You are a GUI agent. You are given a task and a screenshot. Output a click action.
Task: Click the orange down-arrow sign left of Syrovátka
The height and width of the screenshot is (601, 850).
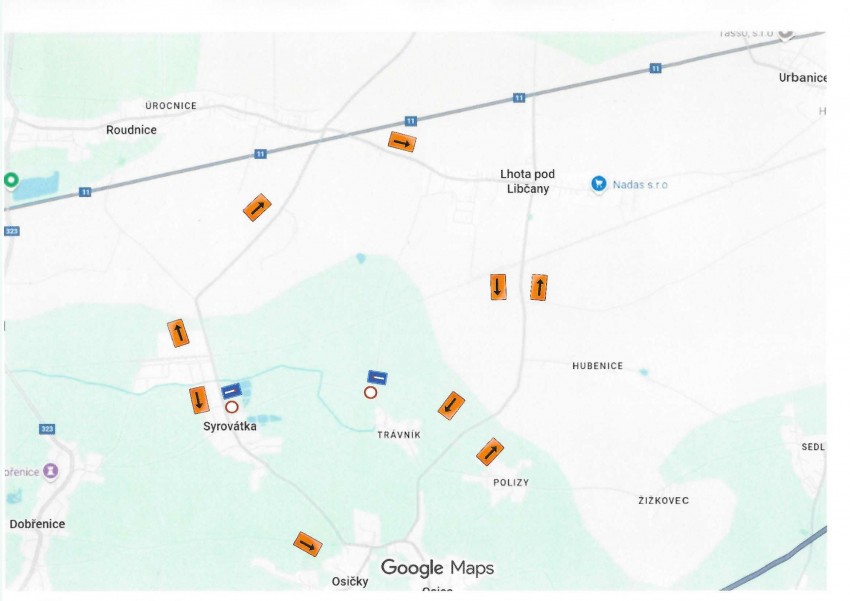199,400
